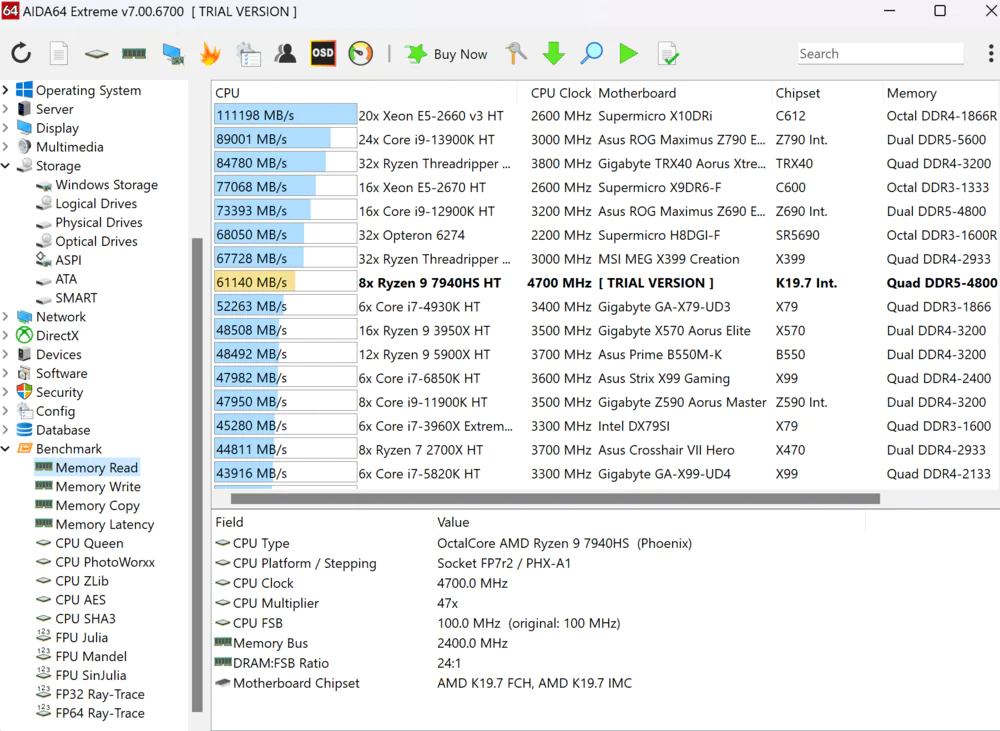
Task: Select the Memory Write benchmark
Action: pos(88,487)
